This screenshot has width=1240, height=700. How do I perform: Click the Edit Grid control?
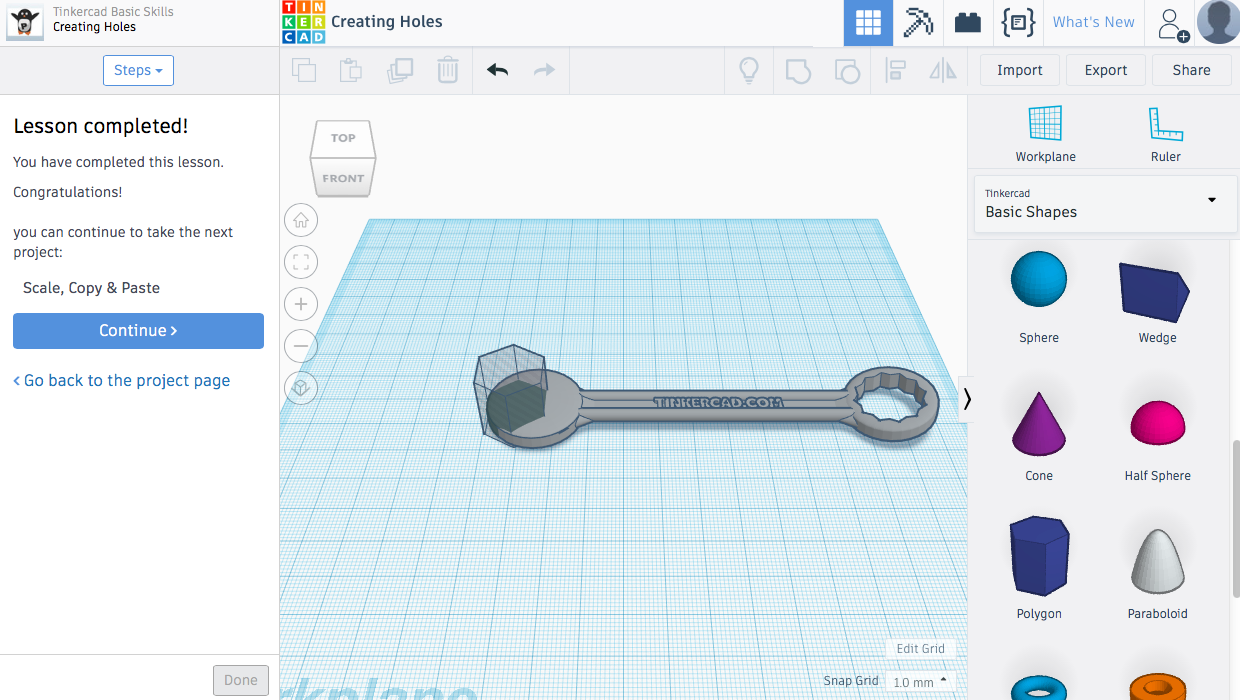(x=919, y=648)
